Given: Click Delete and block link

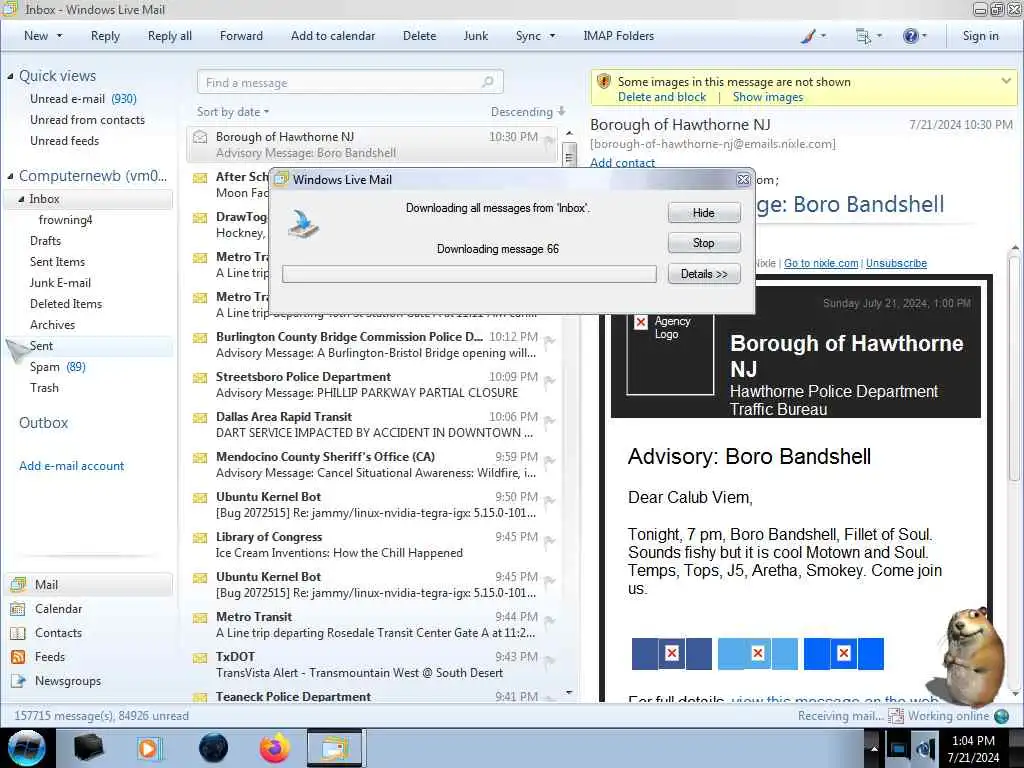Looking at the screenshot, I should coord(662,97).
